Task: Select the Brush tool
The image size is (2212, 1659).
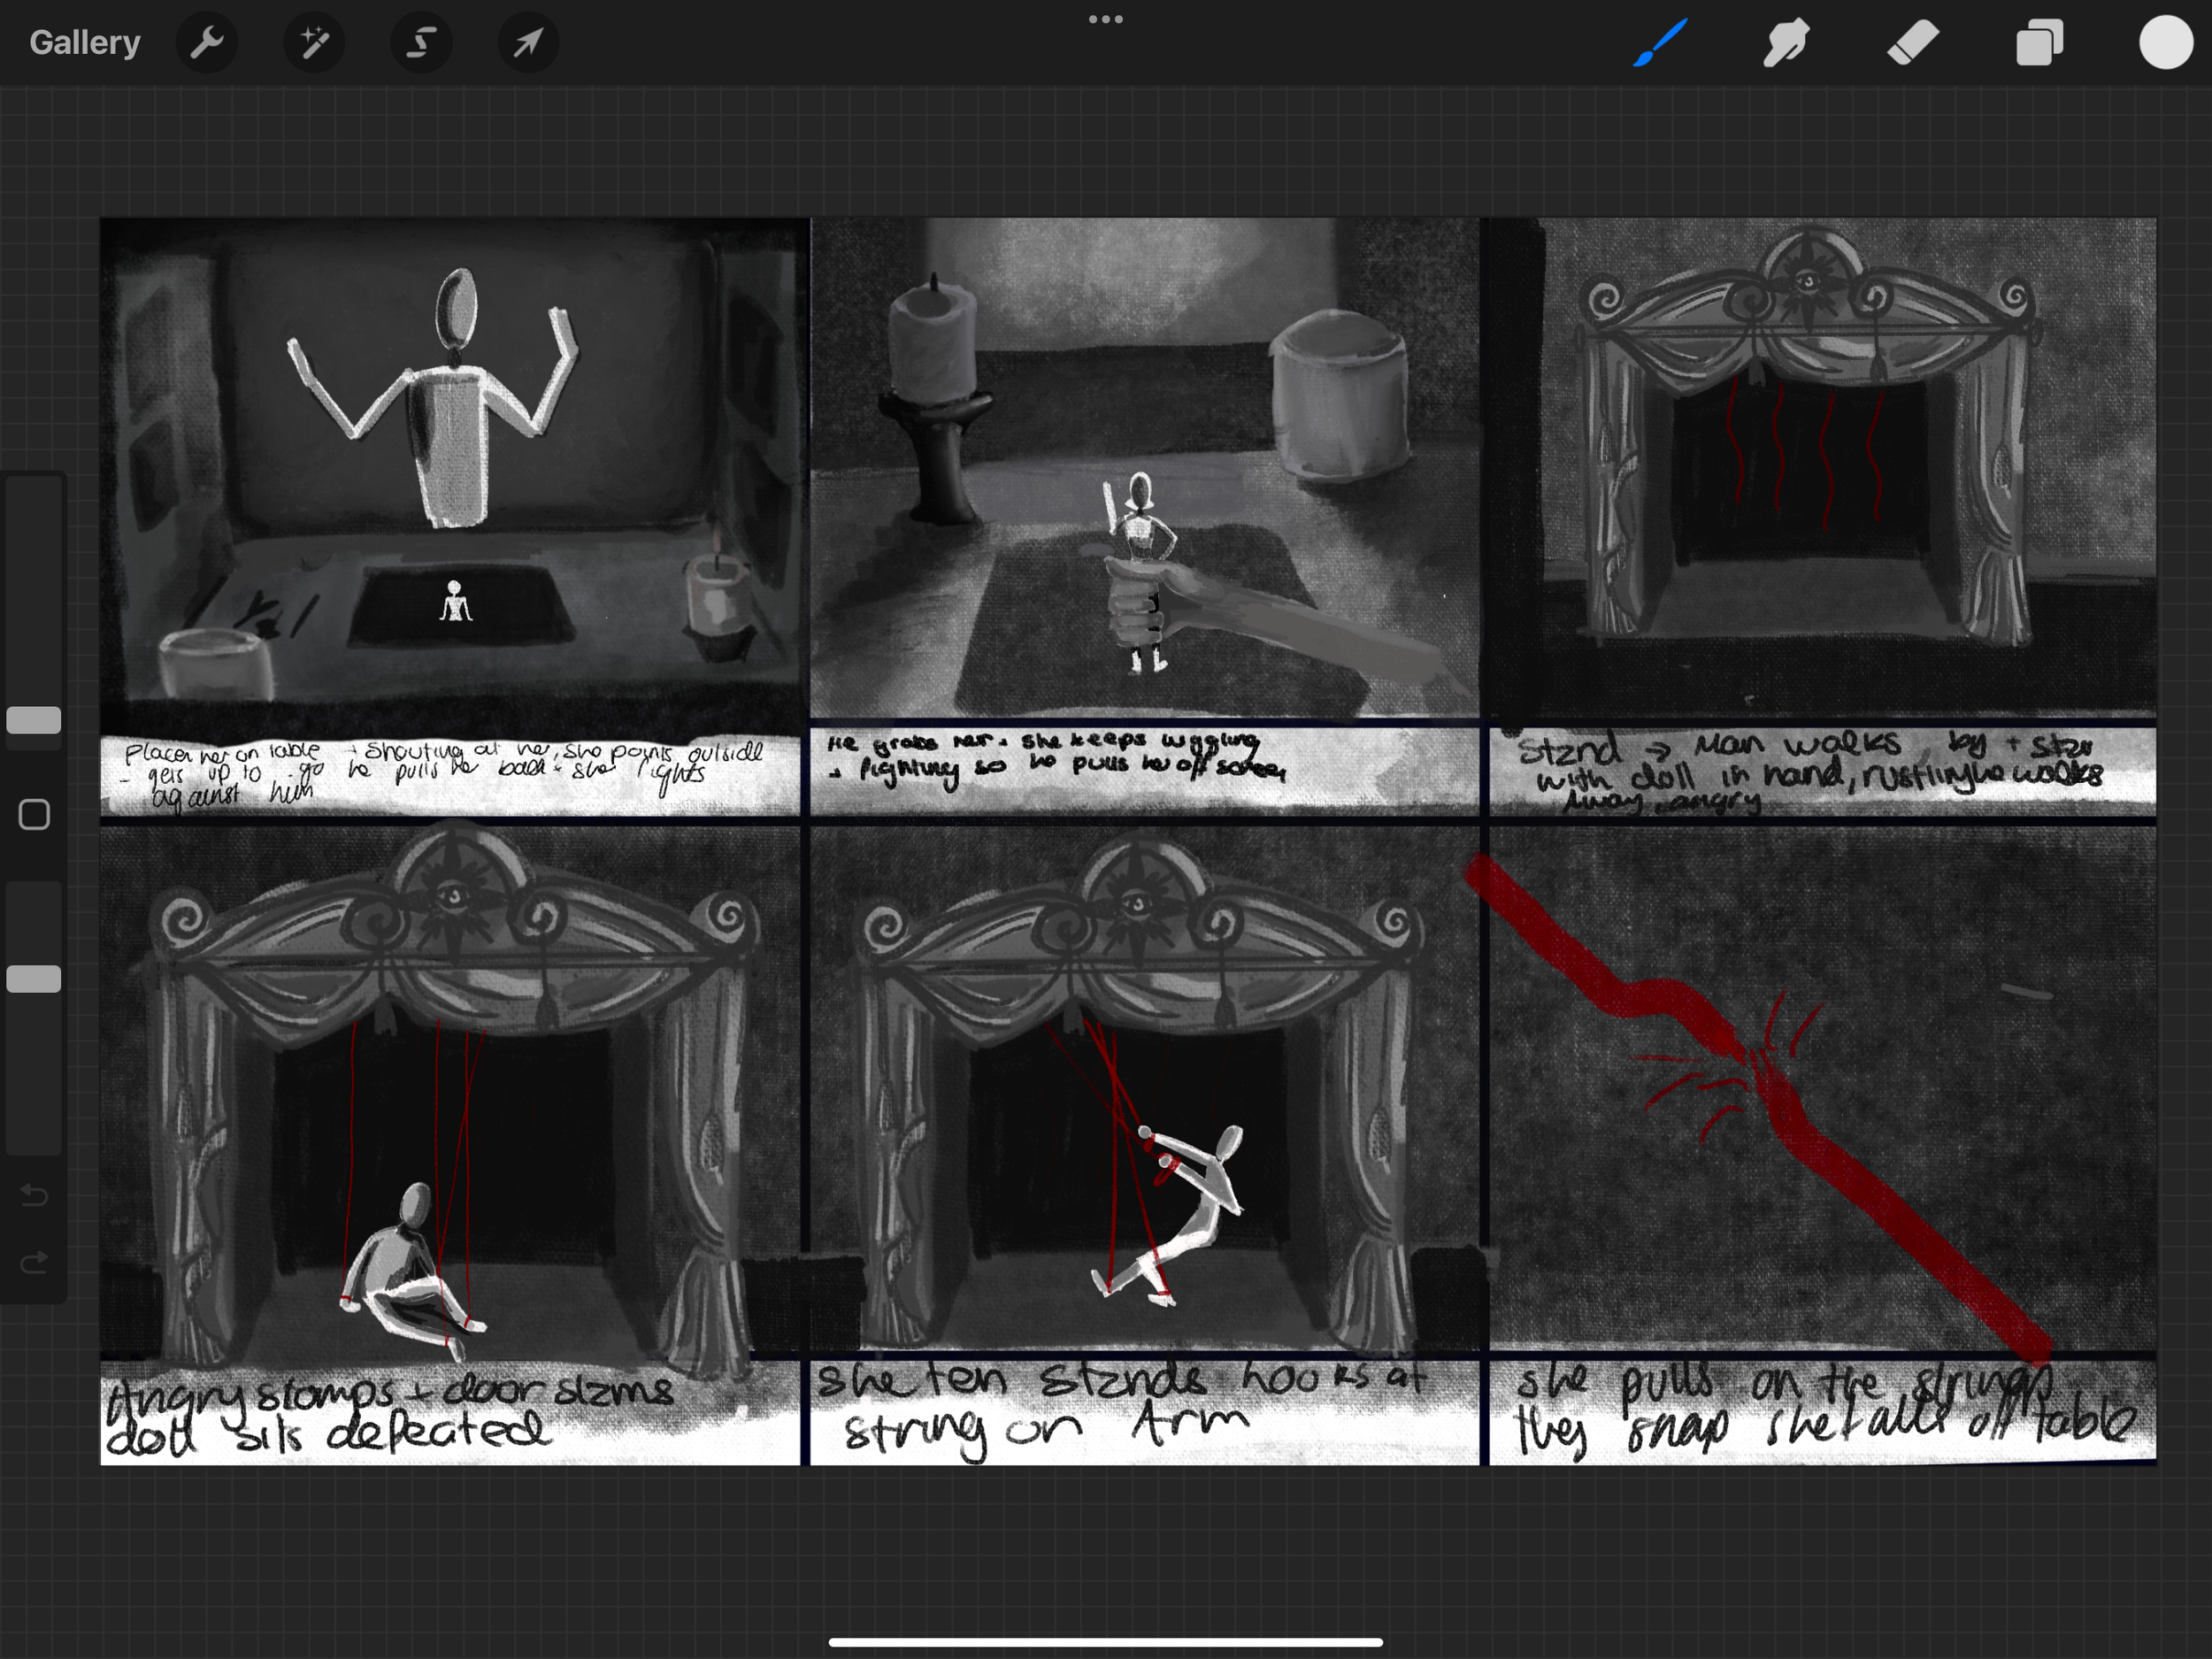Action: [x=1660, y=43]
